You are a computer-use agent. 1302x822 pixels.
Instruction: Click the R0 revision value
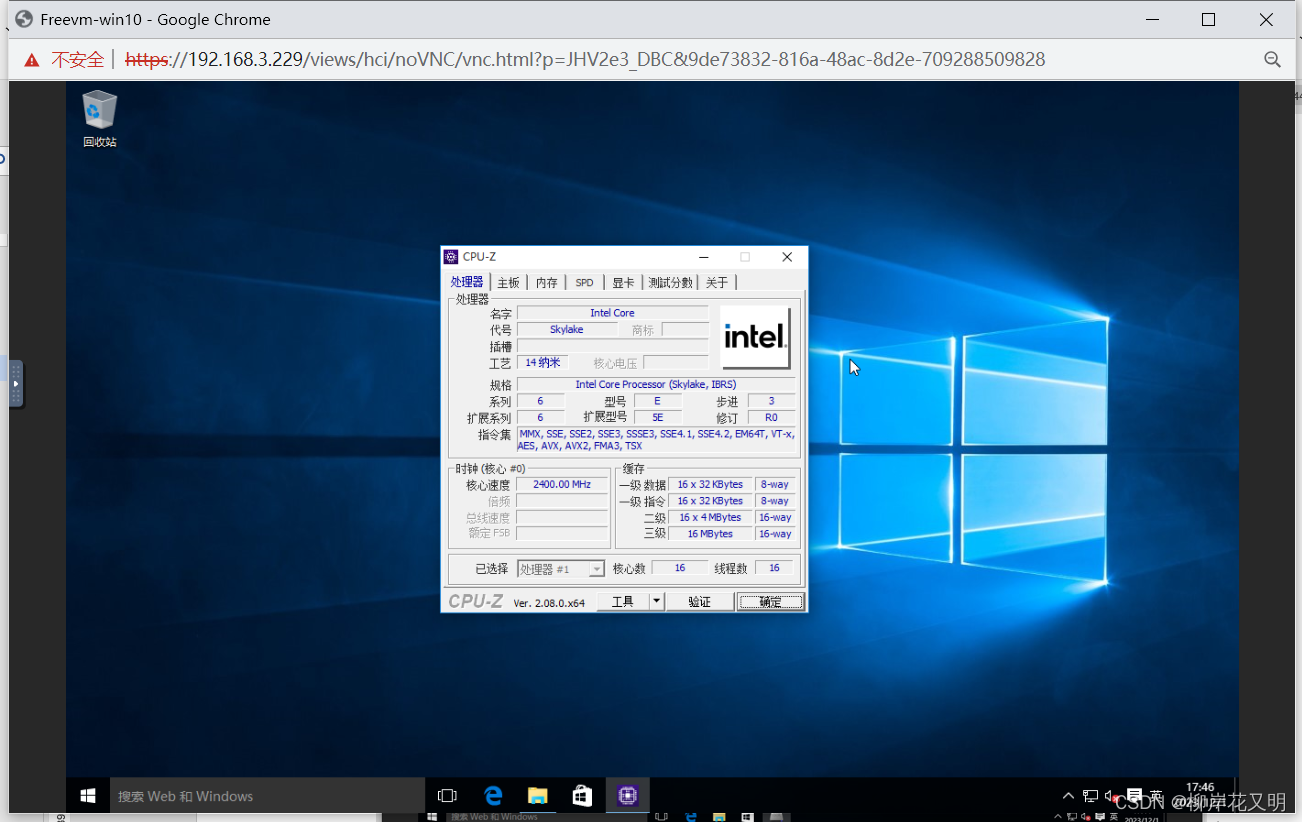771,417
